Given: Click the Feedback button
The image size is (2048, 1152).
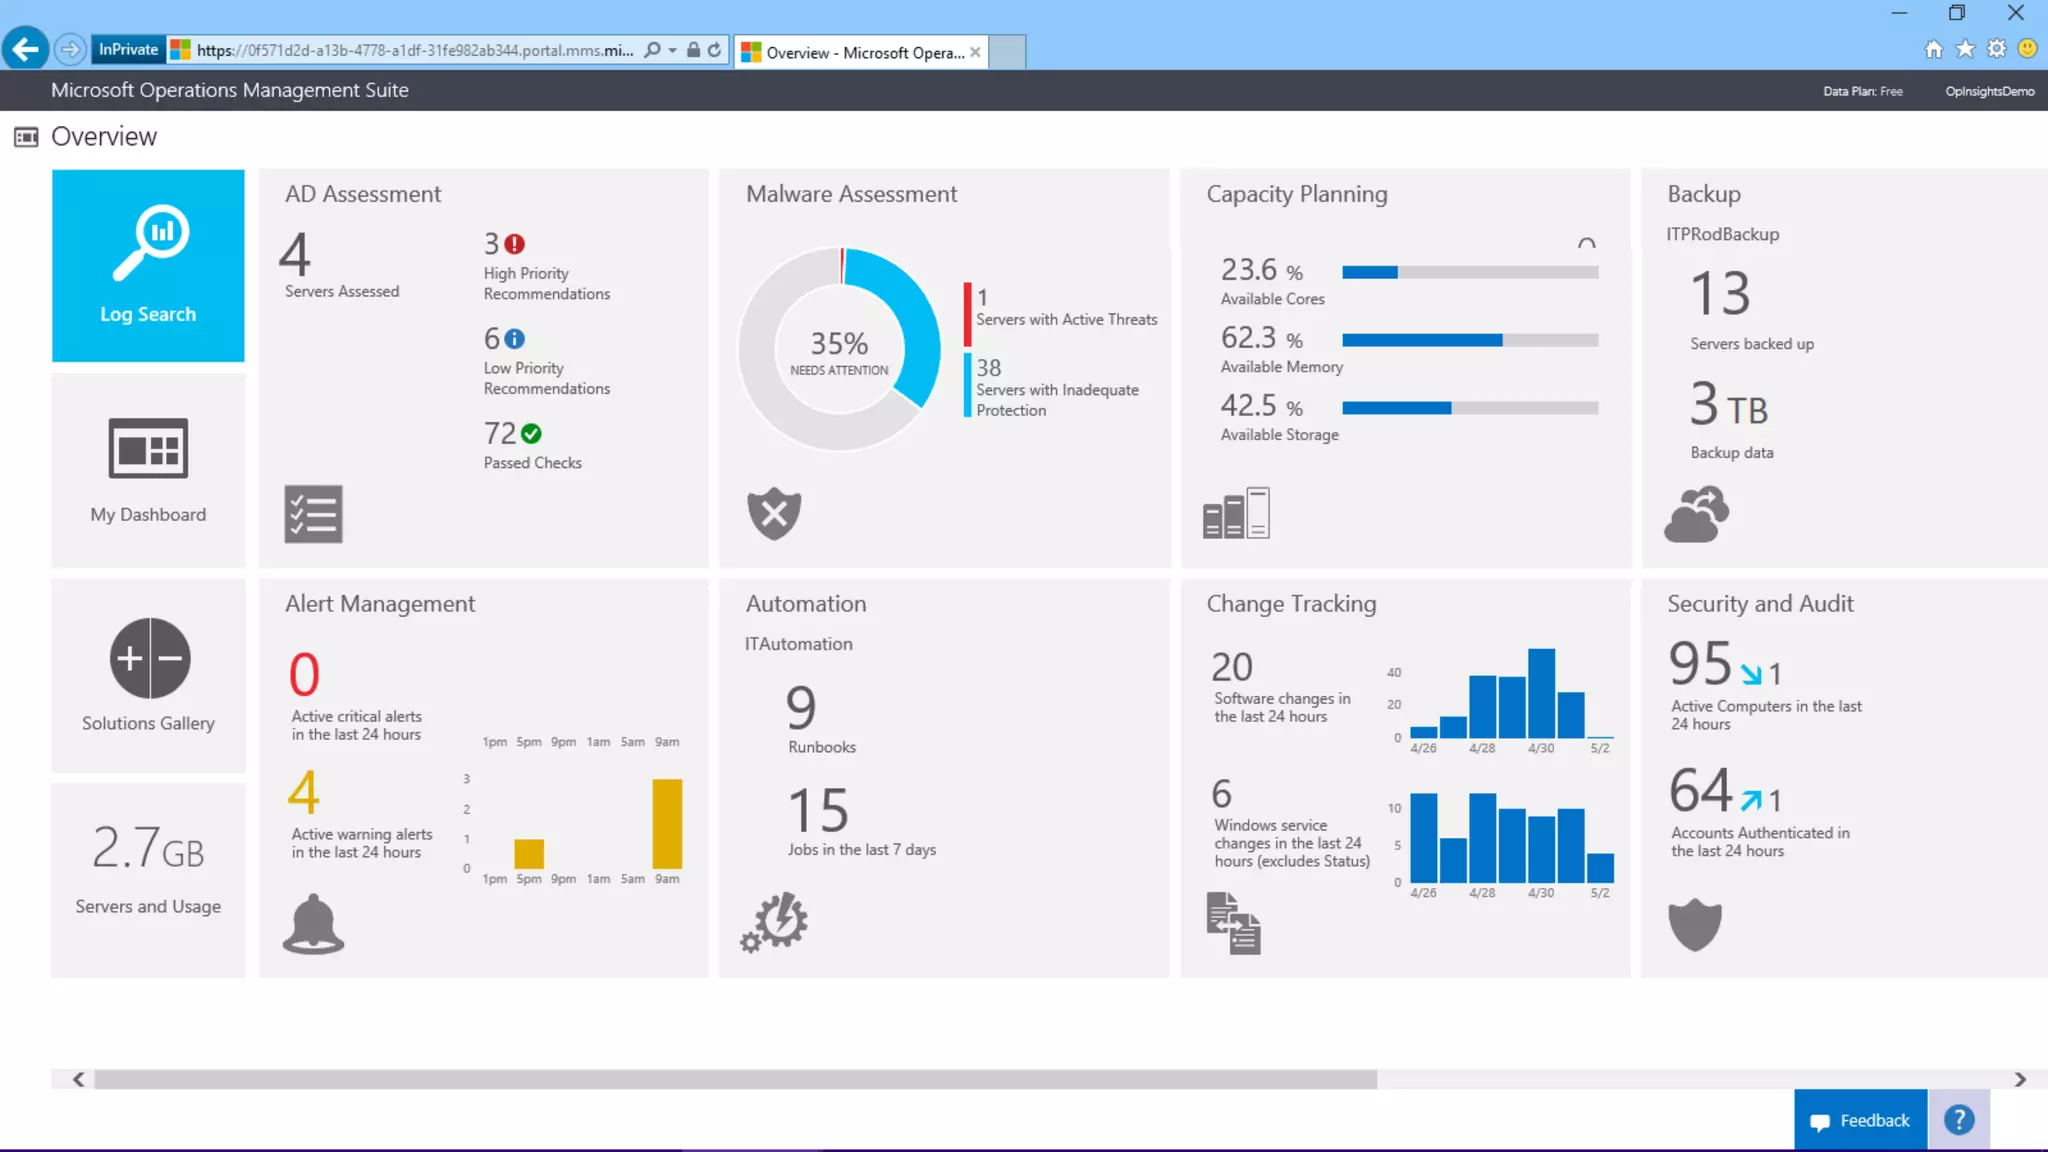Looking at the screenshot, I should tap(1860, 1120).
